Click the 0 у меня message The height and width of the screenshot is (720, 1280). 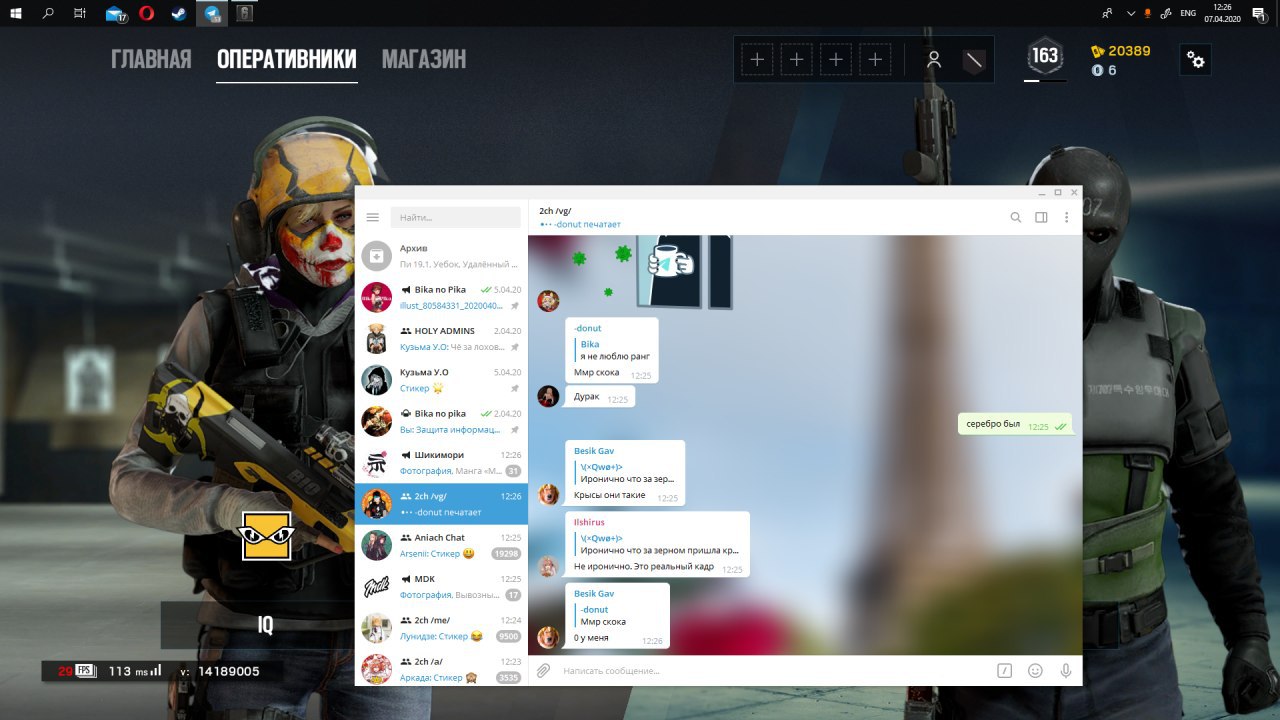[x=618, y=616]
